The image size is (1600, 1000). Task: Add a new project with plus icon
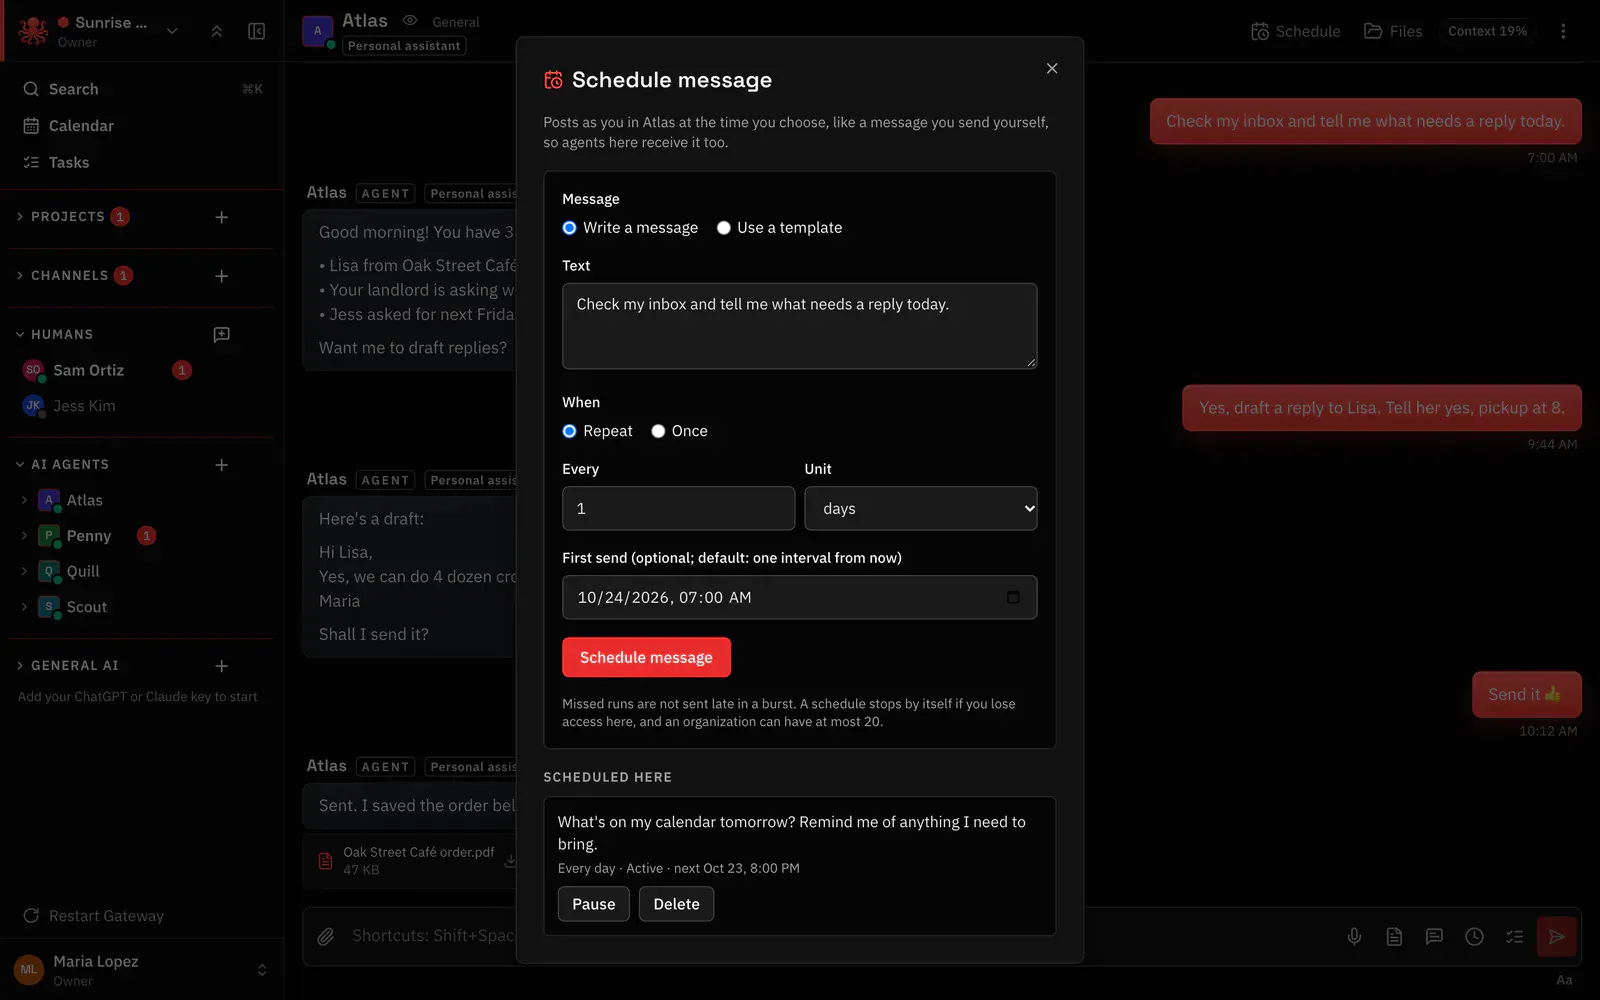click(222, 217)
